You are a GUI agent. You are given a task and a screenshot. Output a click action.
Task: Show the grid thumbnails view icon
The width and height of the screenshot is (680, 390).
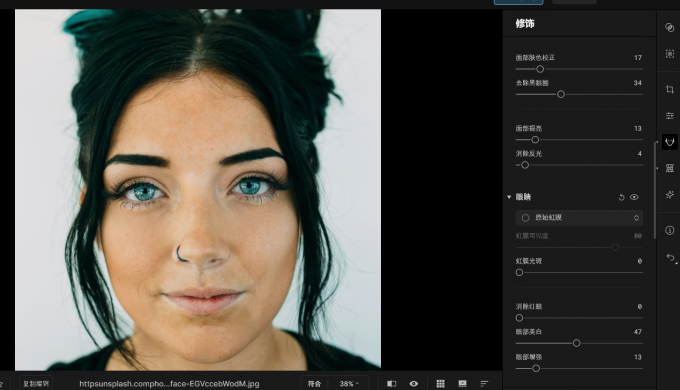coord(440,383)
